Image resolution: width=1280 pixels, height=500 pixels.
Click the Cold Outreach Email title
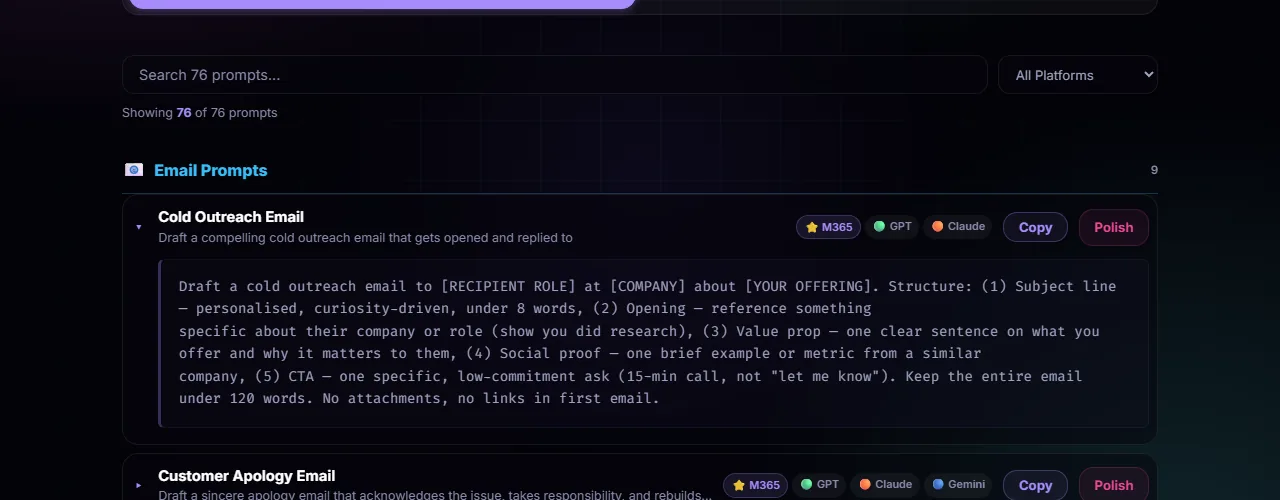[x=231, y=217]
